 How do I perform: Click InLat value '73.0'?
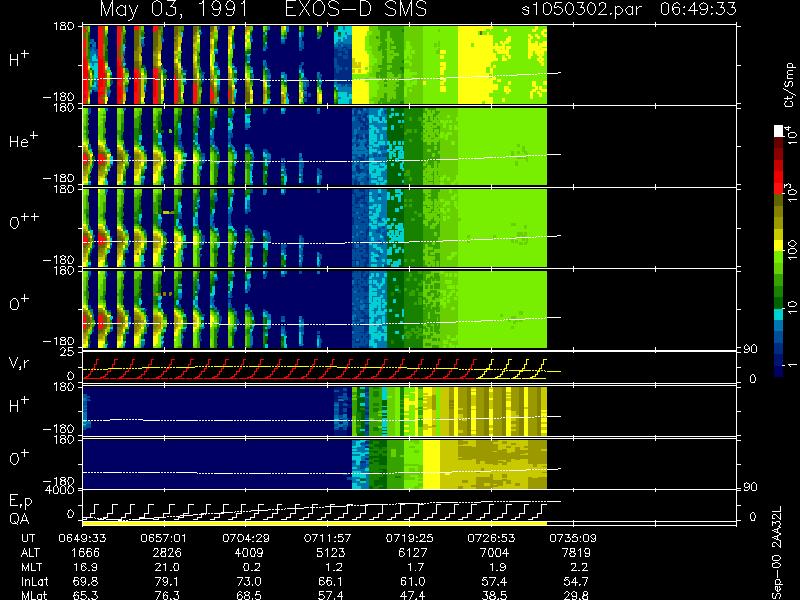[249, 581]
